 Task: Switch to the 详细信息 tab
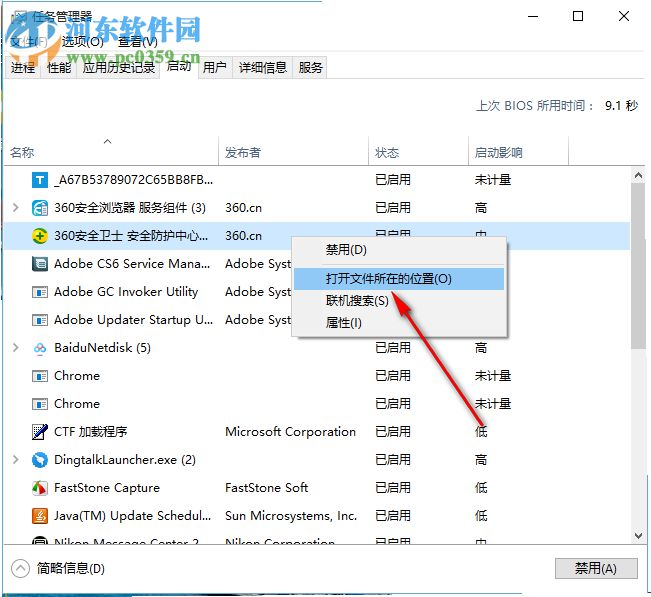[x=262, y=68]
